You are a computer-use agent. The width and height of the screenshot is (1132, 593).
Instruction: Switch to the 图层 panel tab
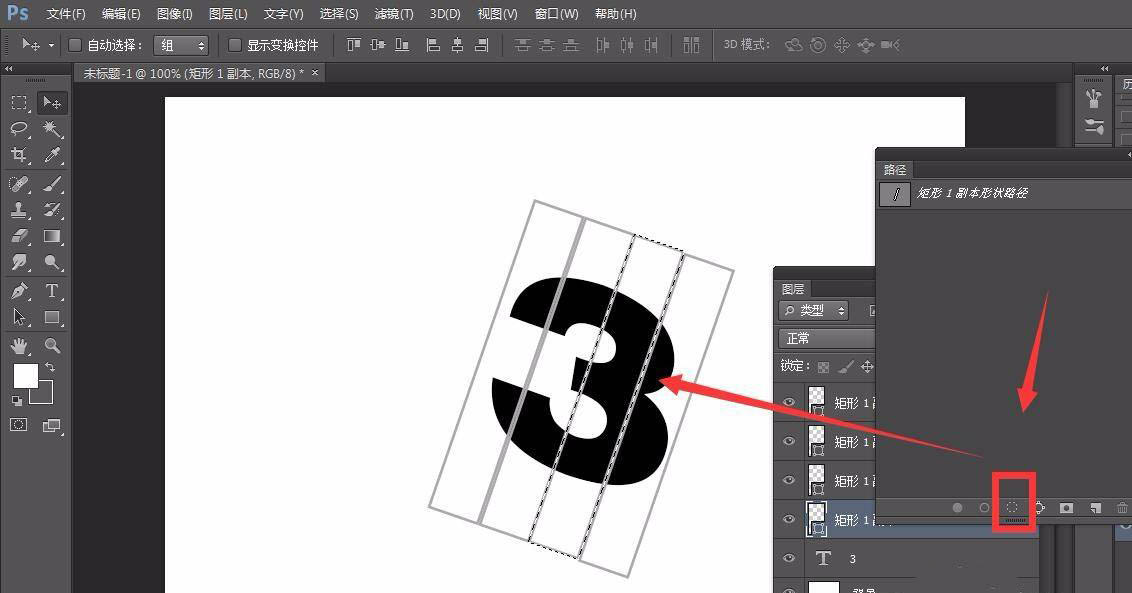tap(793, 289)
